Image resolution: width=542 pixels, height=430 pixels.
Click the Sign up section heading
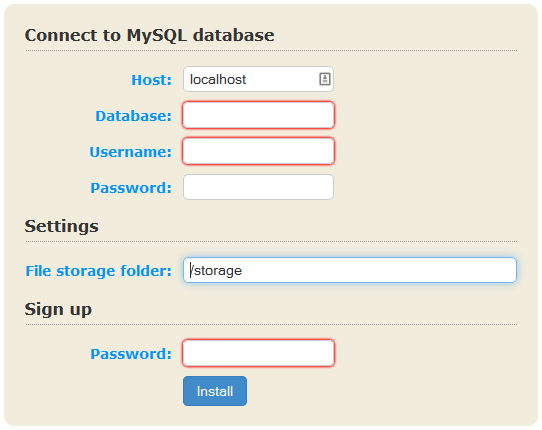coord(58,309)
